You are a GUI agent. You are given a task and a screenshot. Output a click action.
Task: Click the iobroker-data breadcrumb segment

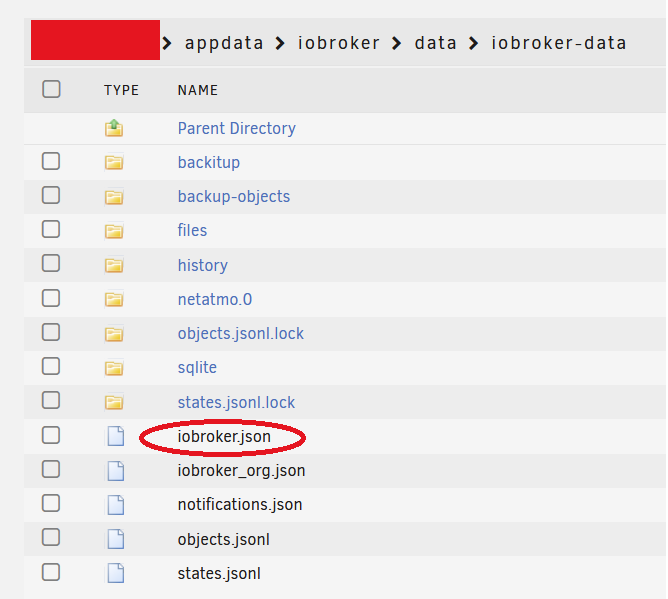tap(559, 43)
